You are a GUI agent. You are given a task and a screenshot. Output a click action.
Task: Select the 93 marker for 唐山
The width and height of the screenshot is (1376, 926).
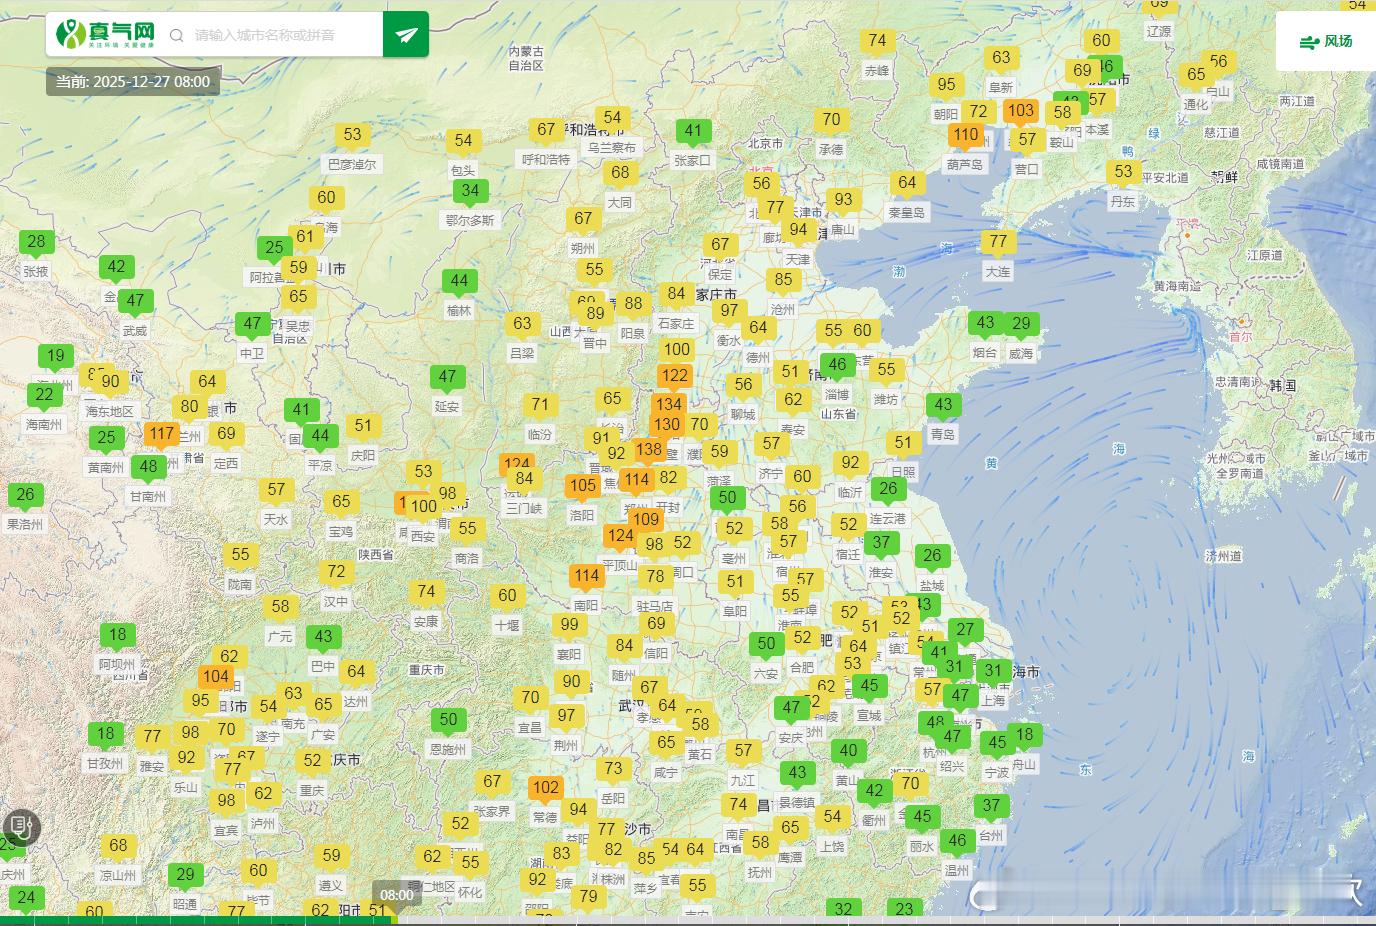843,201
